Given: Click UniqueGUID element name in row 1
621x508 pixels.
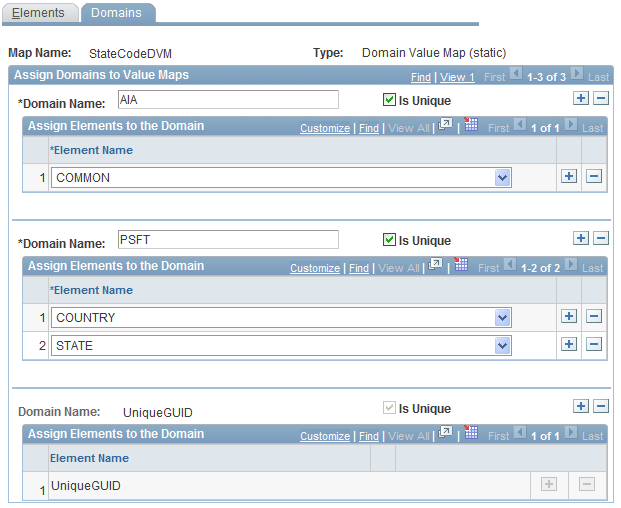Looking at the screenshot, I should click(86, 486).
